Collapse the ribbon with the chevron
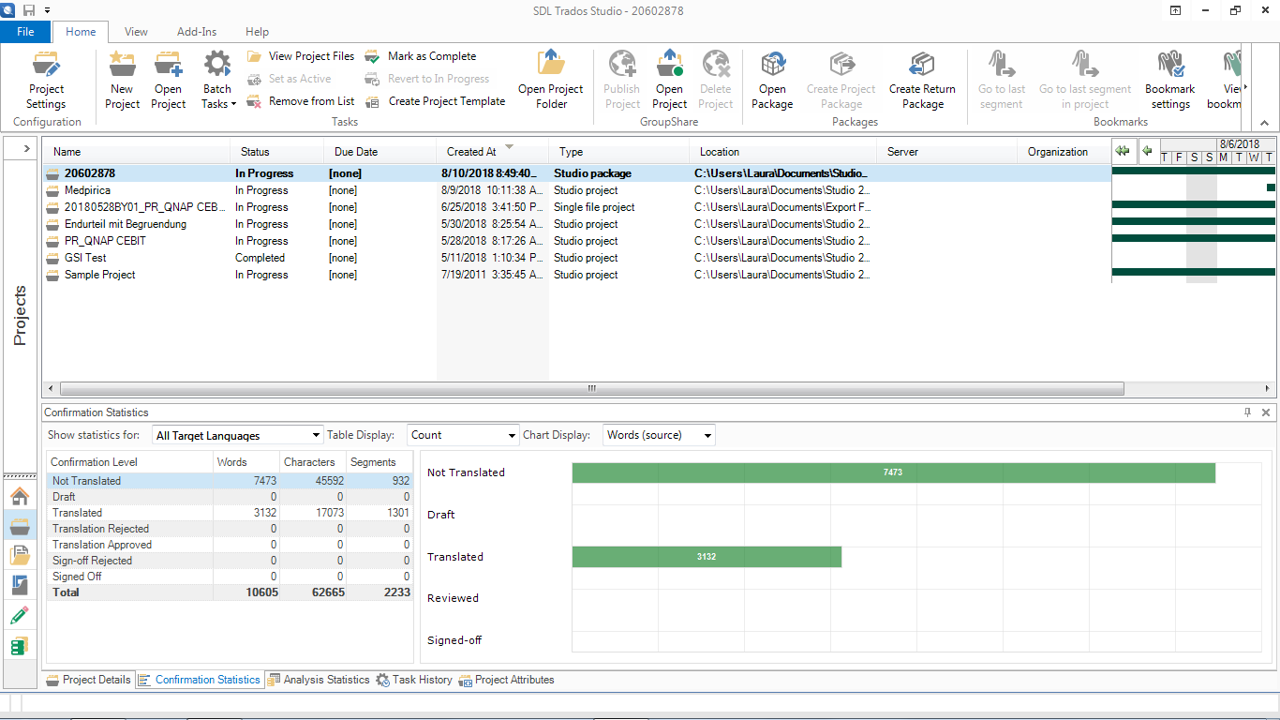 (1265, 123)
